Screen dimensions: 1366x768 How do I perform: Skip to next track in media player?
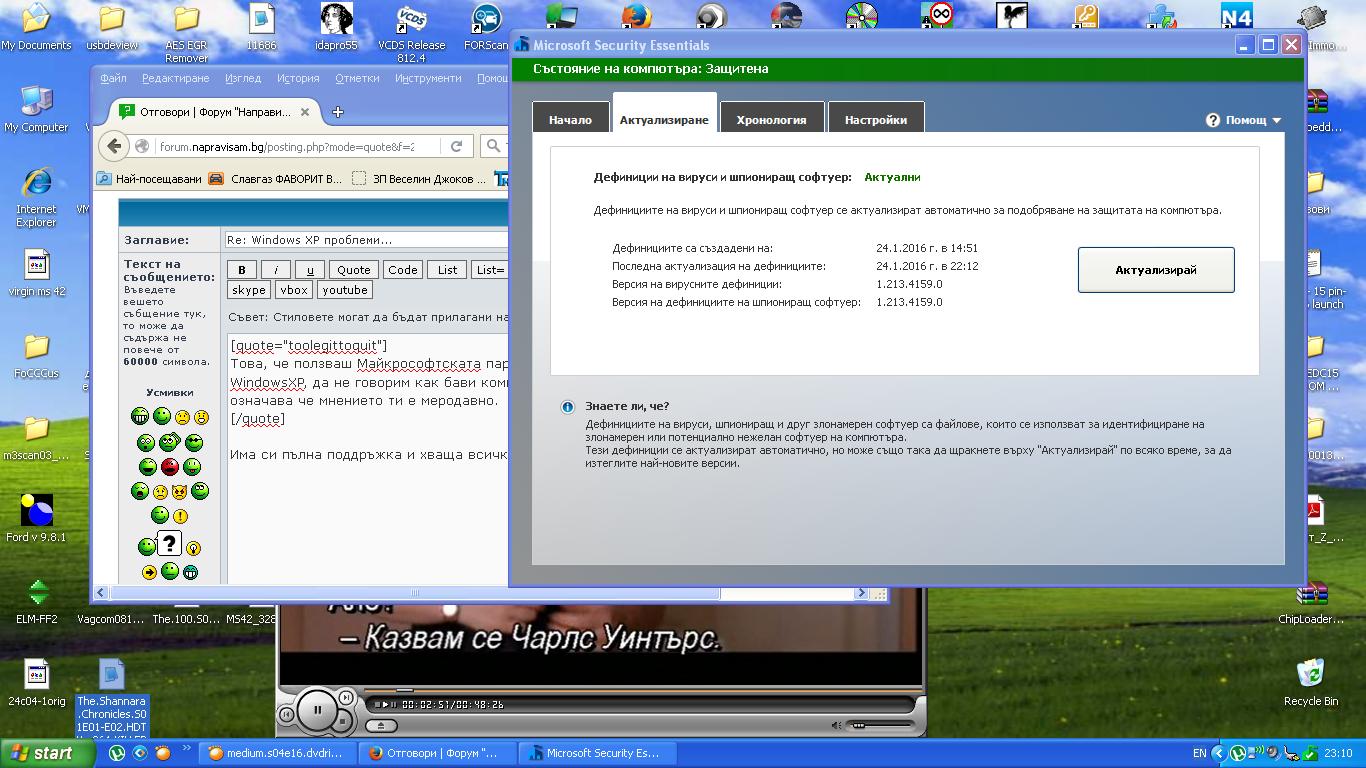[346, 697]
